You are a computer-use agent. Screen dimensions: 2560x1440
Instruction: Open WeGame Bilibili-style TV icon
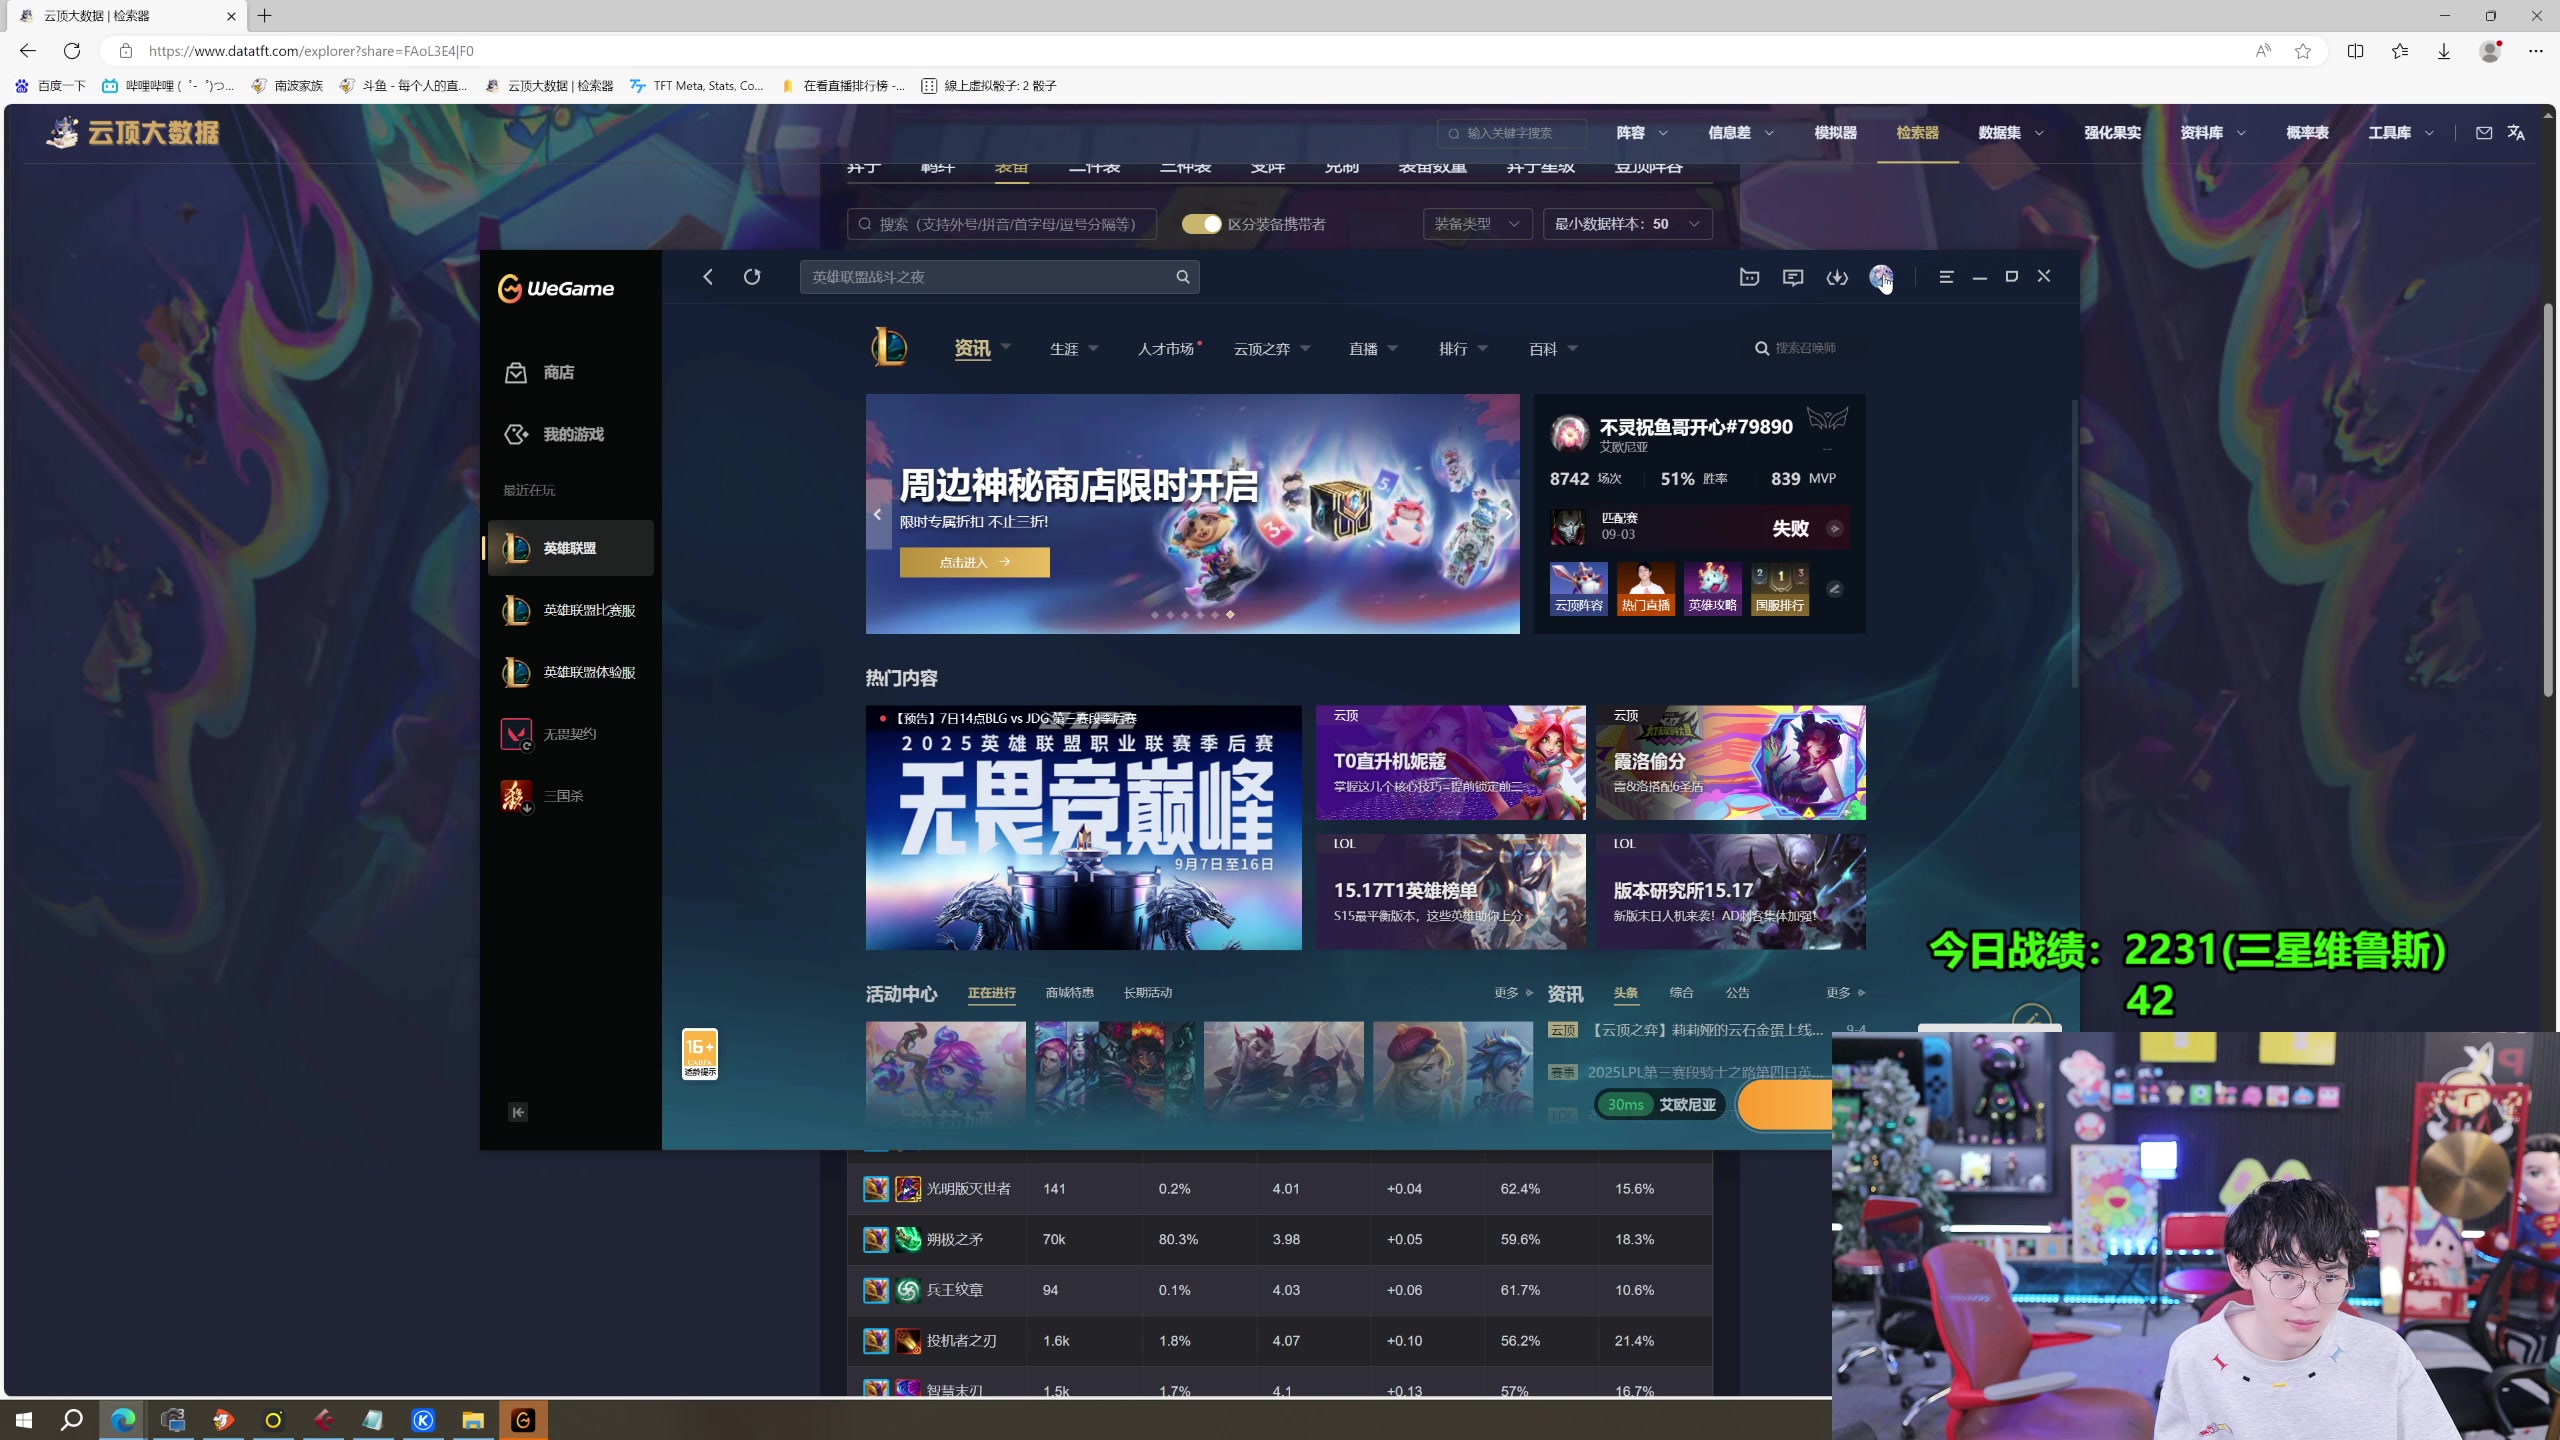coord(1749,277)
